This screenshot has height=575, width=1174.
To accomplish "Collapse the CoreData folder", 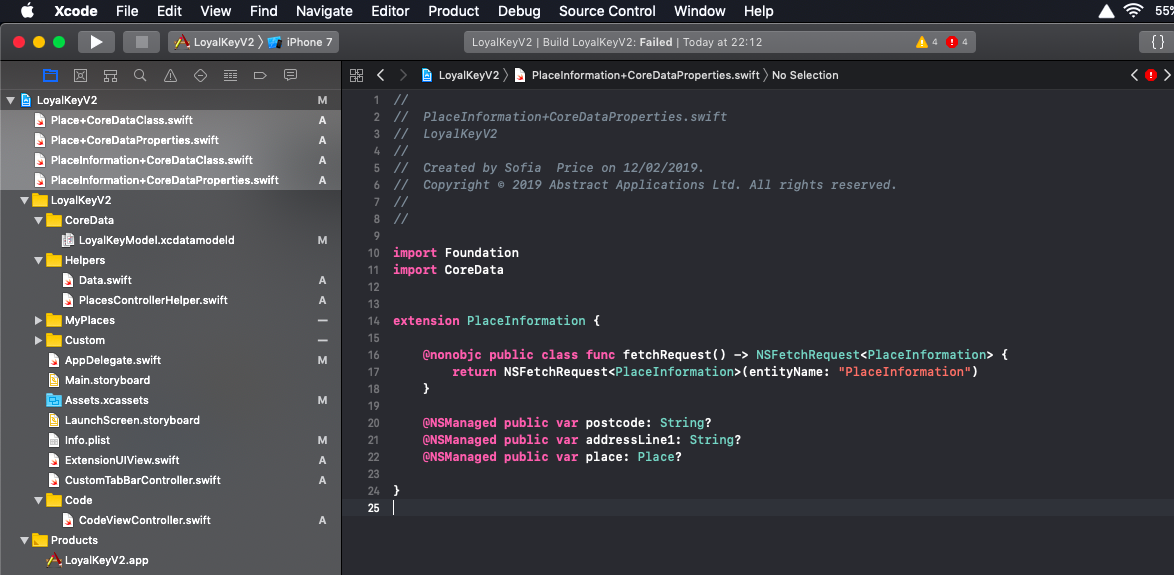I will 38,220.
